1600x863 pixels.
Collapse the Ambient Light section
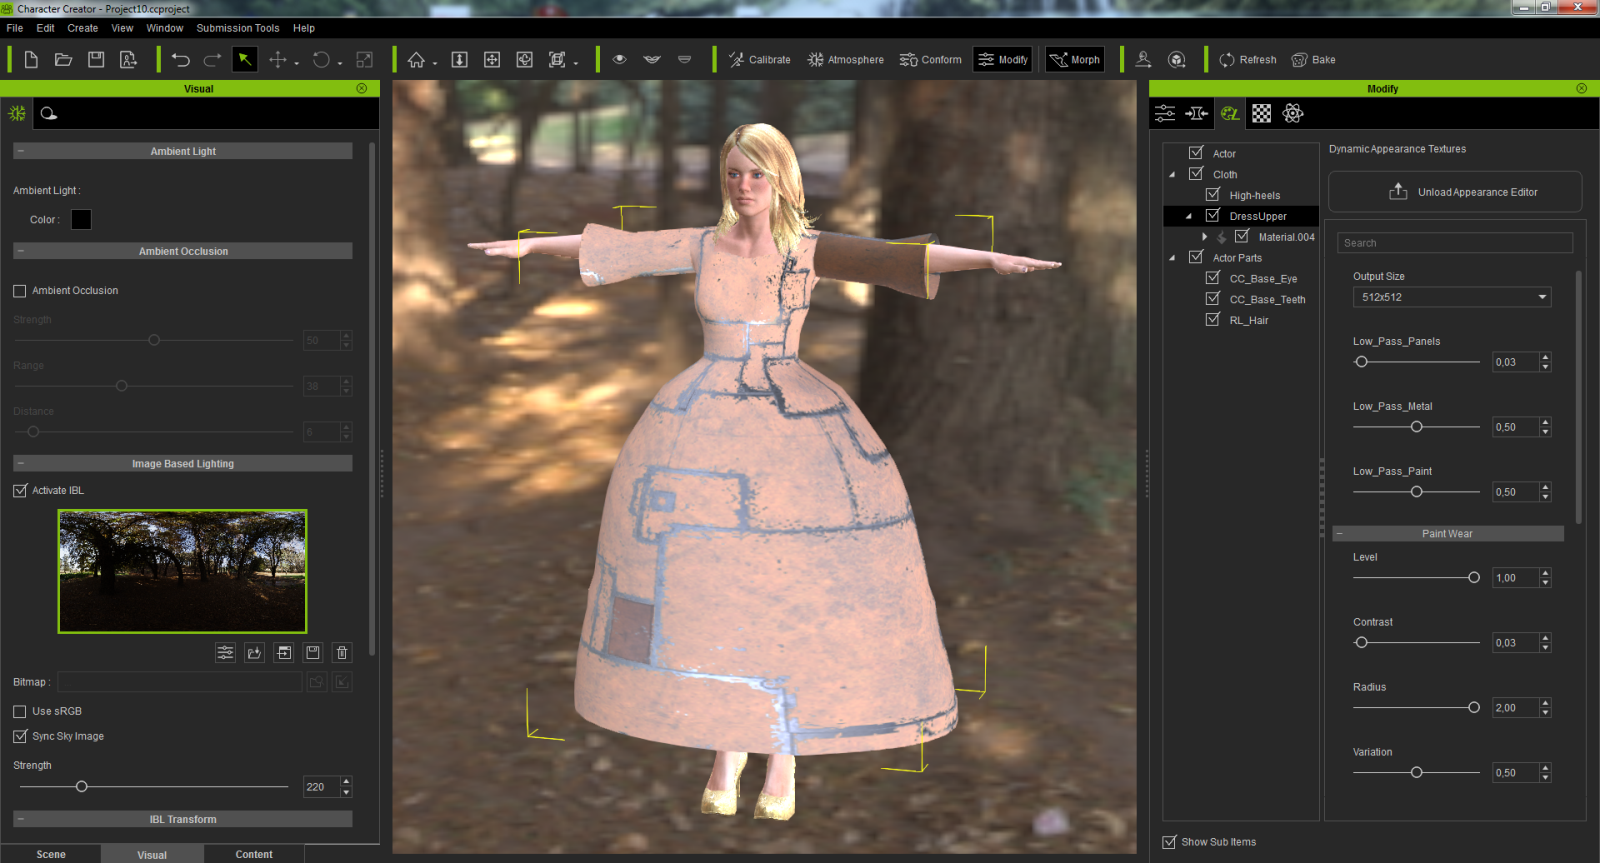20,151
